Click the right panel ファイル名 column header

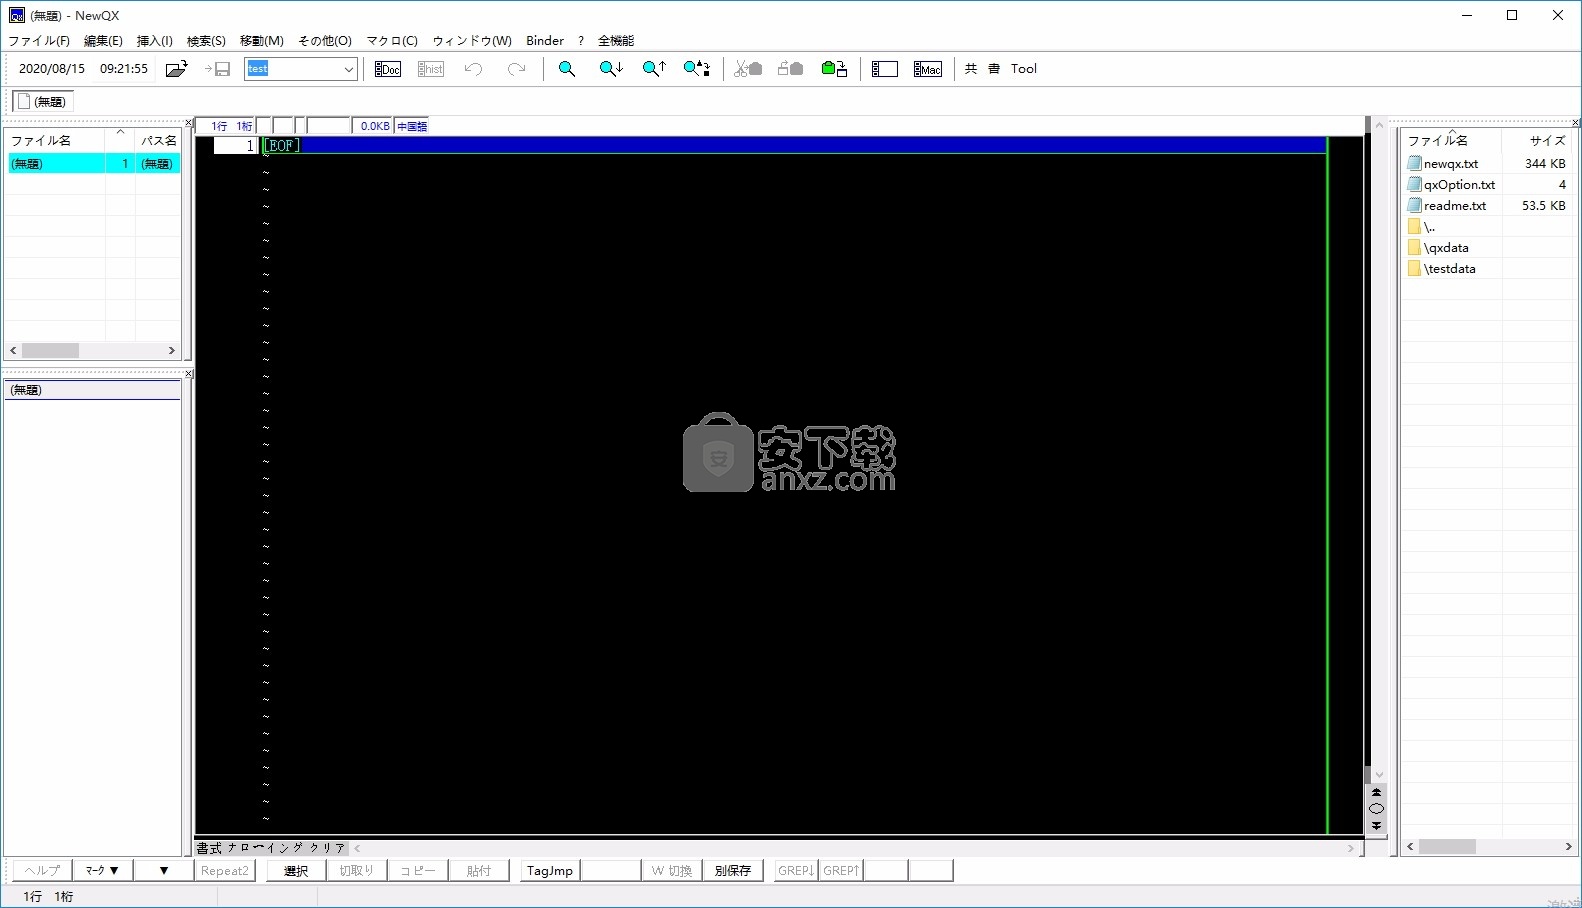(1451, 140)
